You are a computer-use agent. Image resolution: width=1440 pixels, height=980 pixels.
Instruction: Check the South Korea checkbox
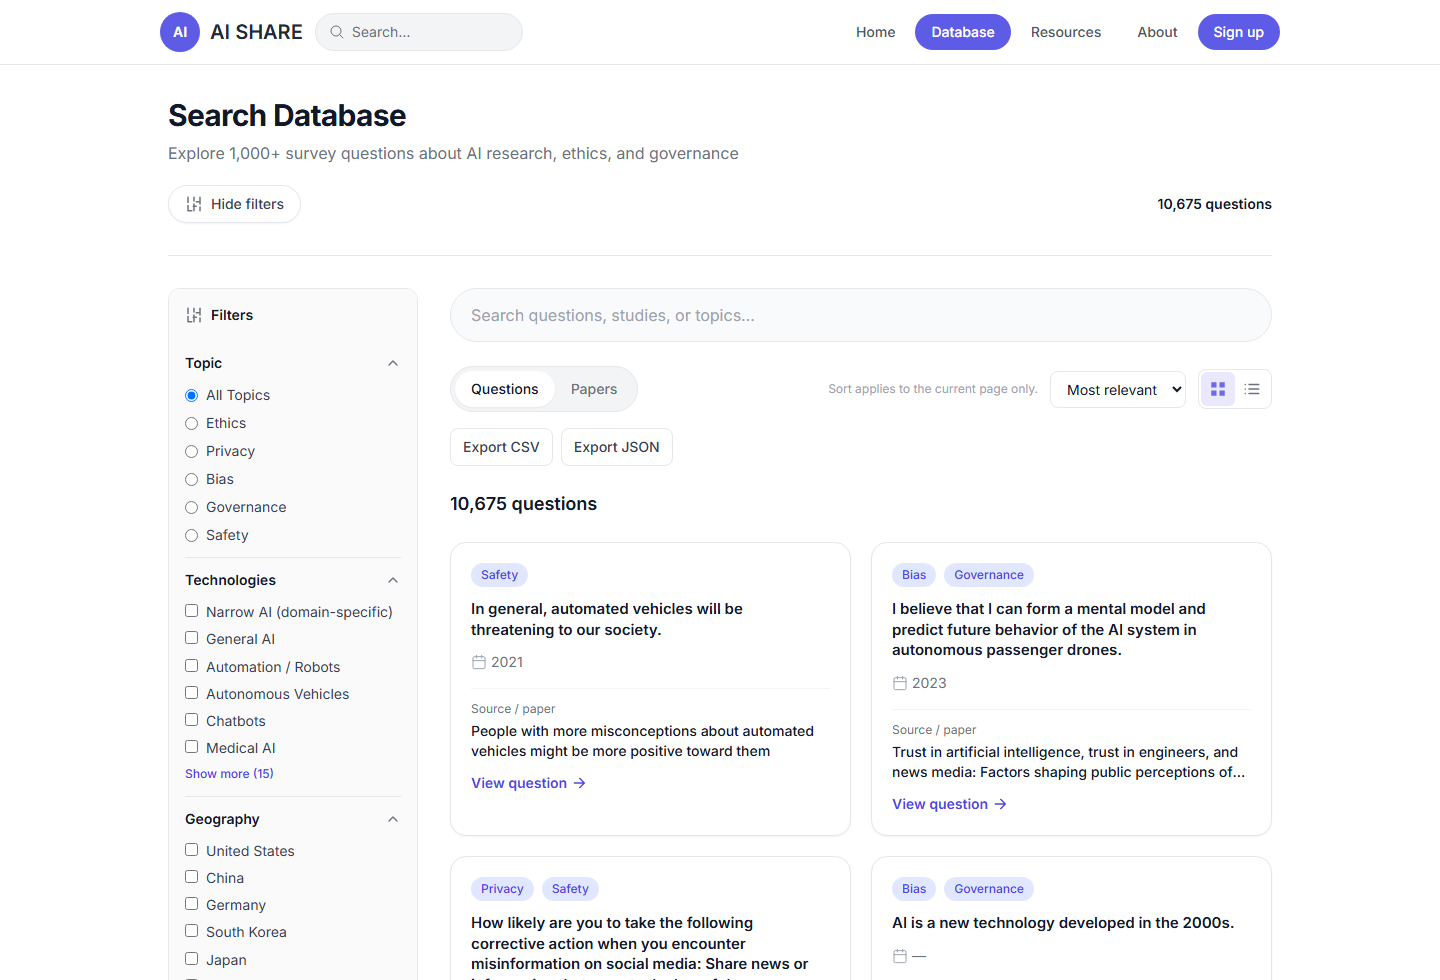click(192, 931)
